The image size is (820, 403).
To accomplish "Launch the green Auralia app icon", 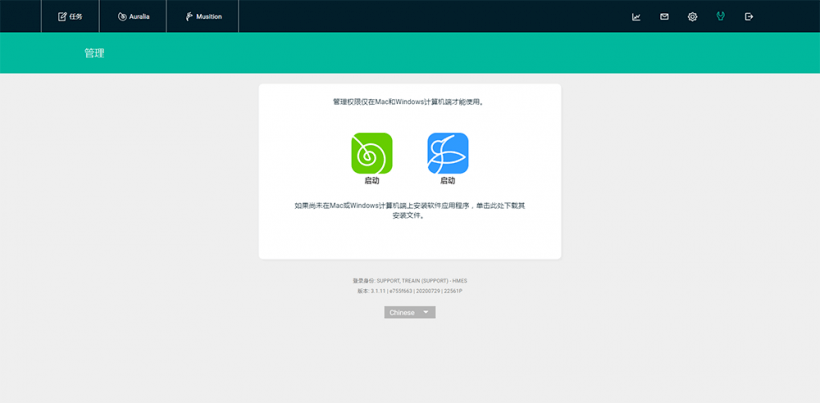I will tap(372, 153).
